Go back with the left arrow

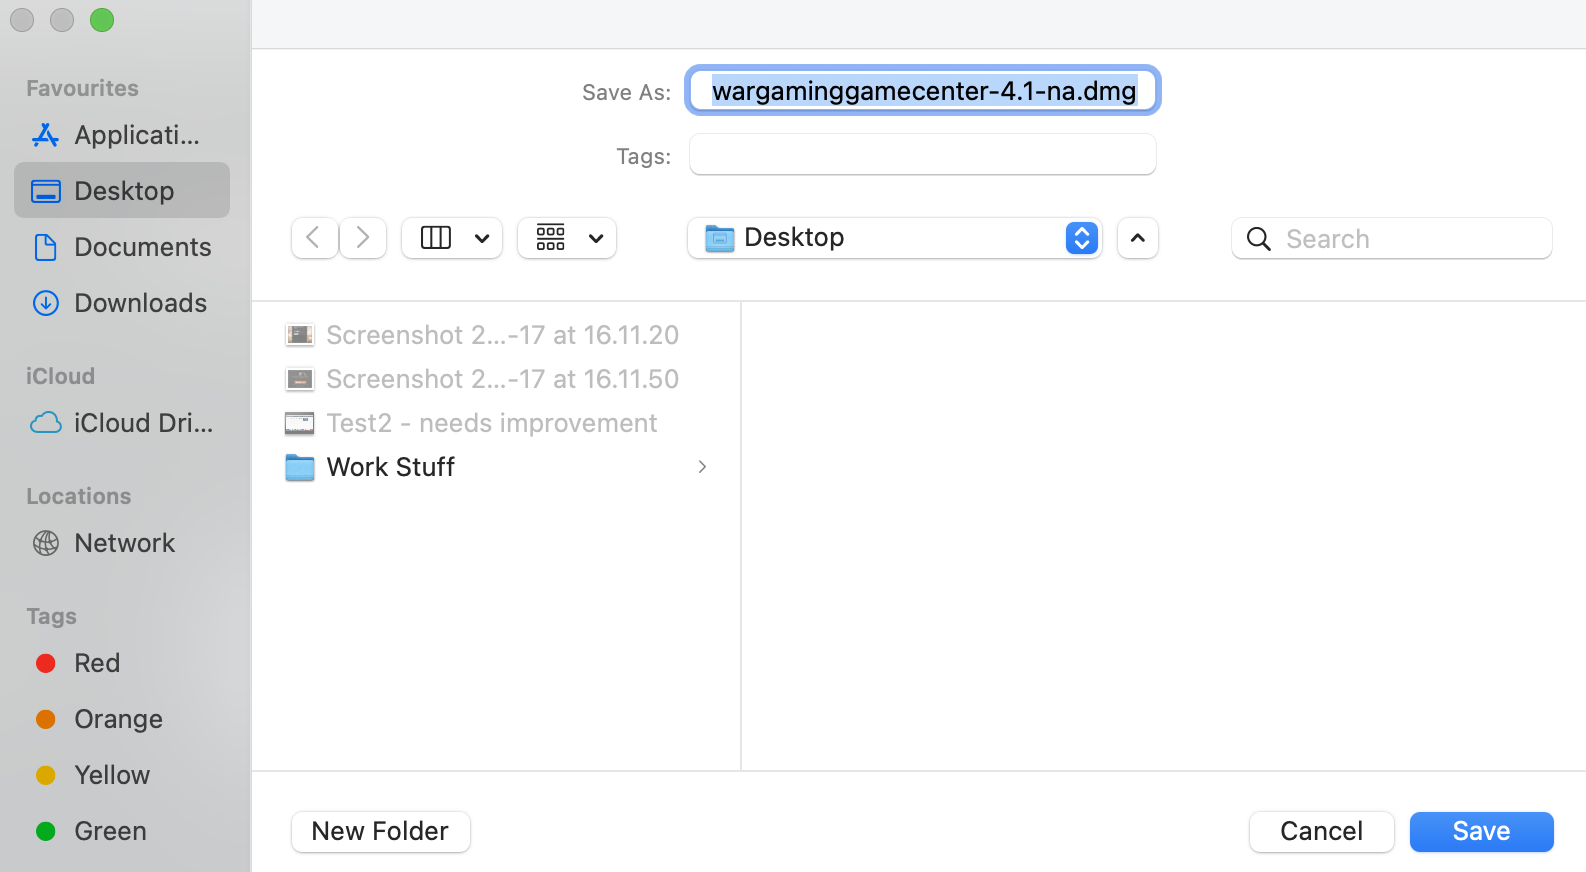coord(314,238)
